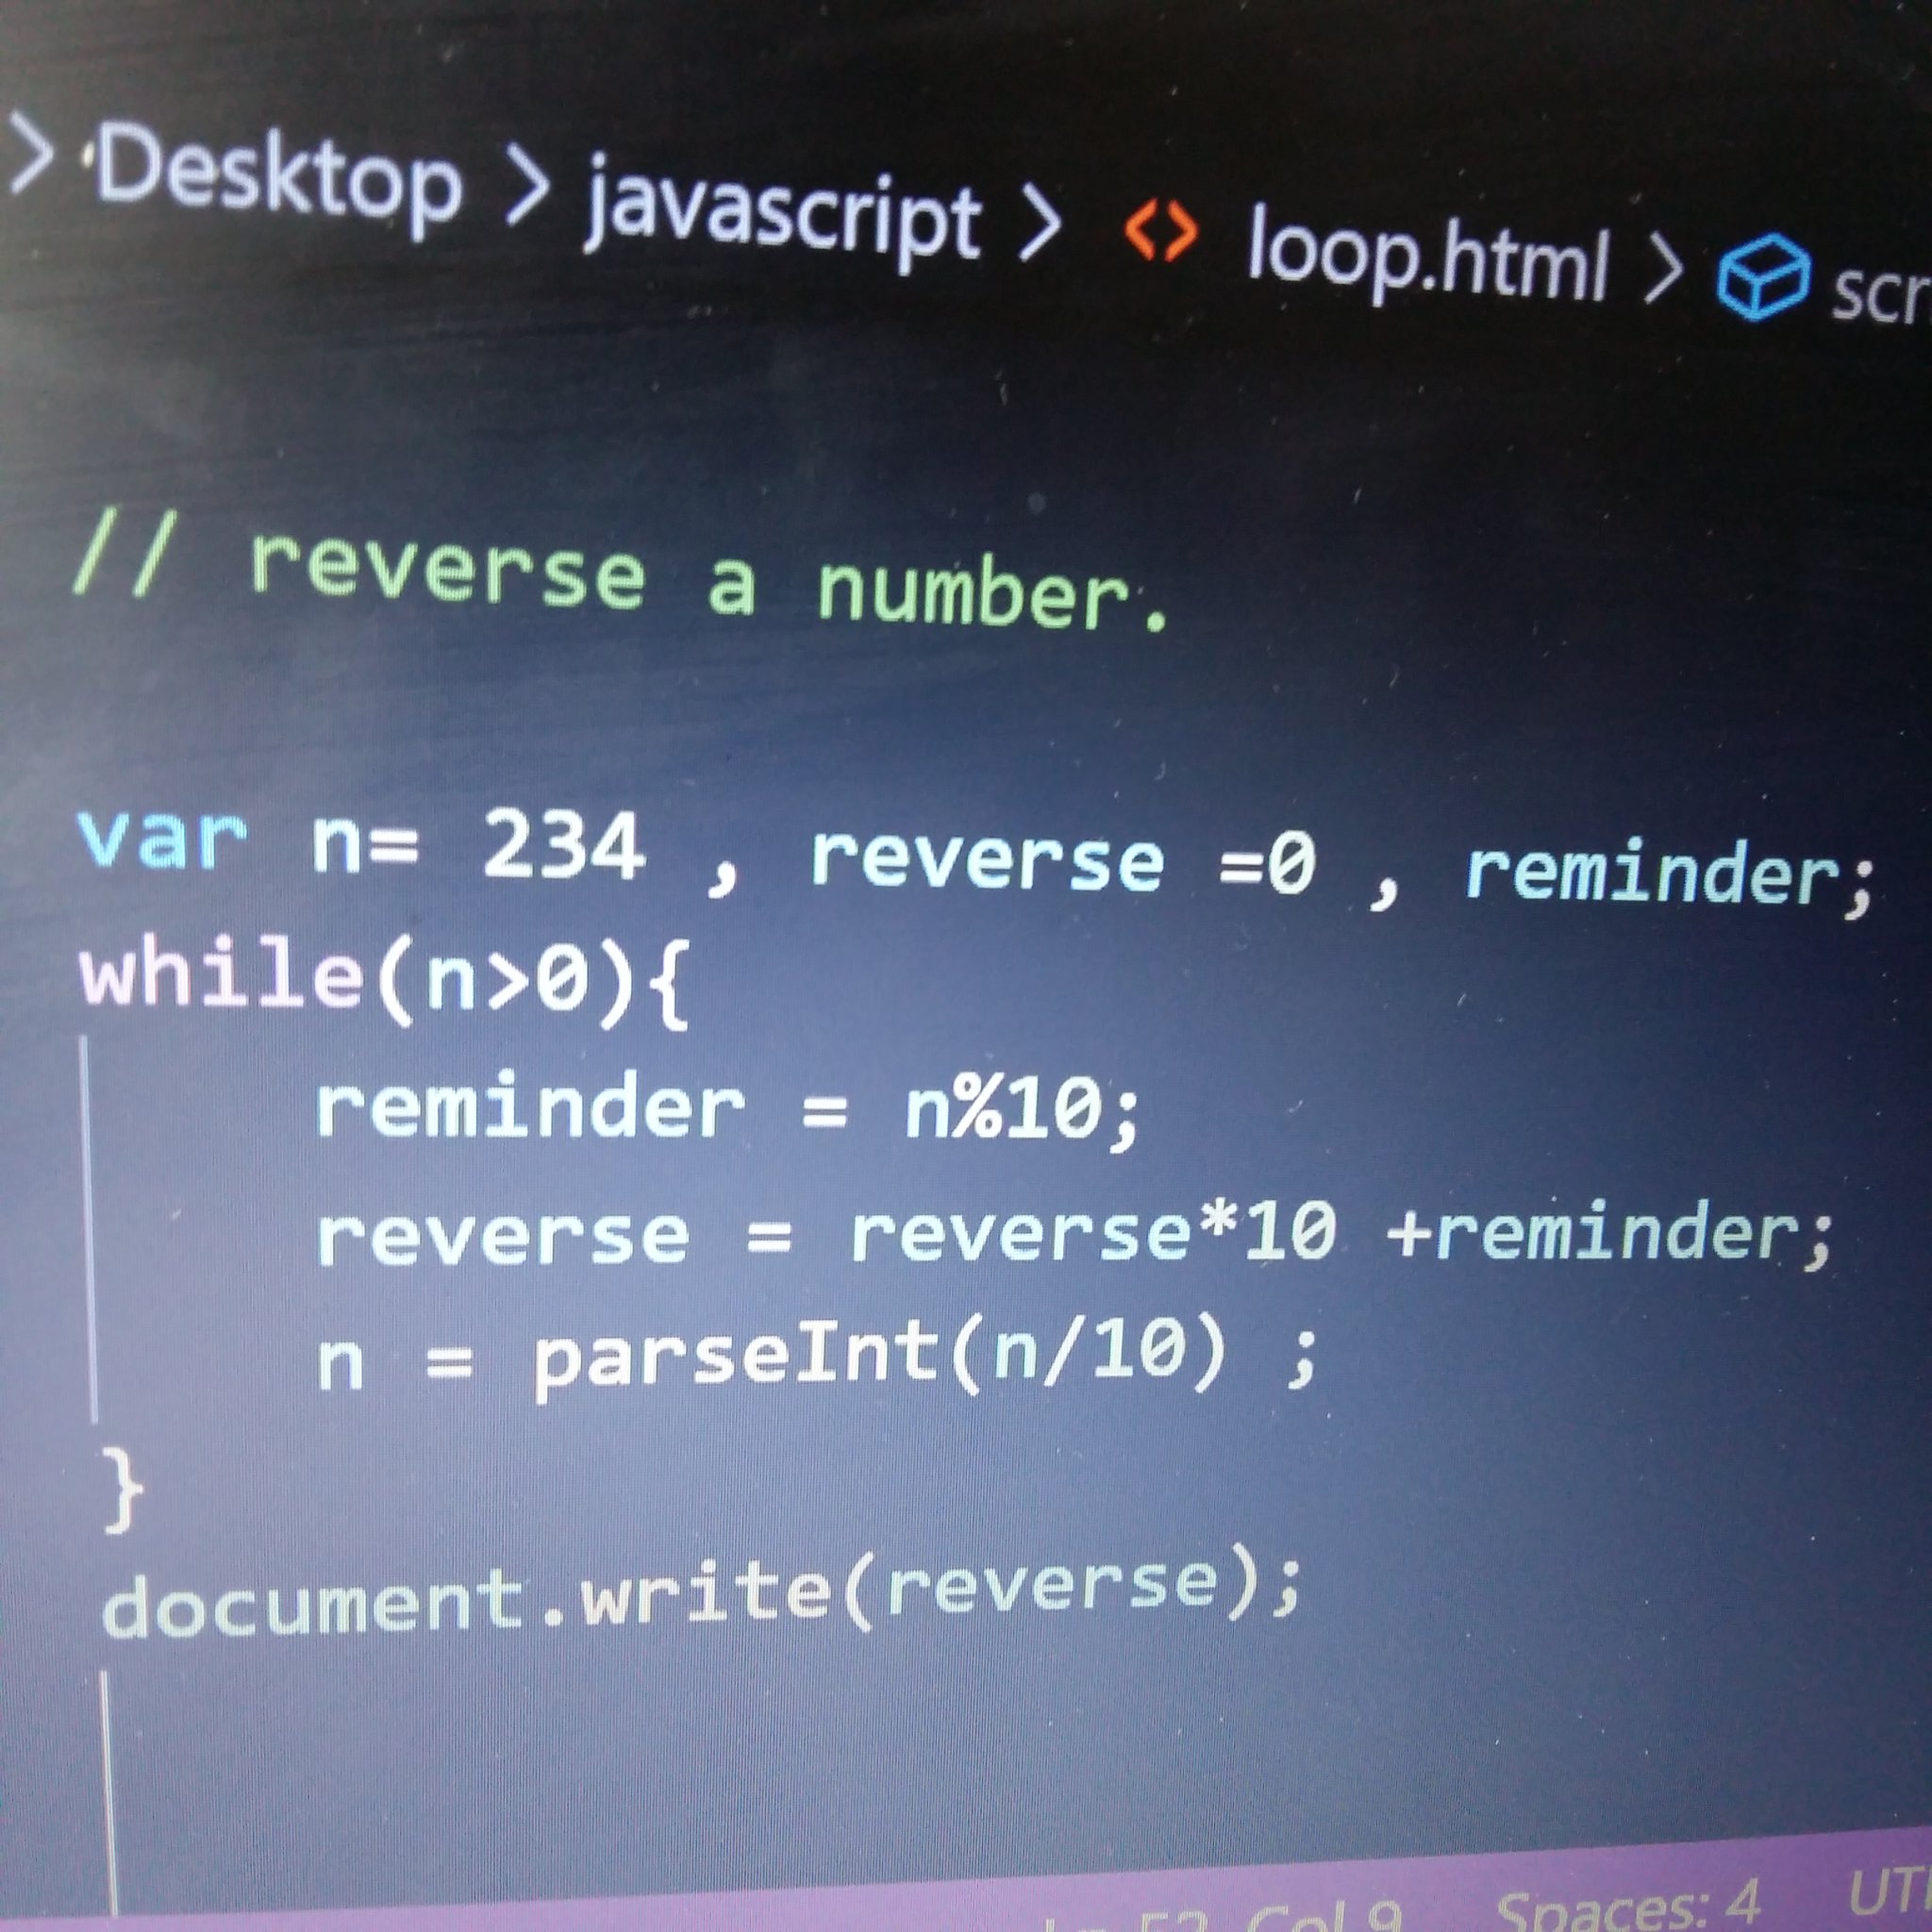Click the orange HTML file icon
Viewport: 1932px width, 1932px height.
click(1160, 231)
